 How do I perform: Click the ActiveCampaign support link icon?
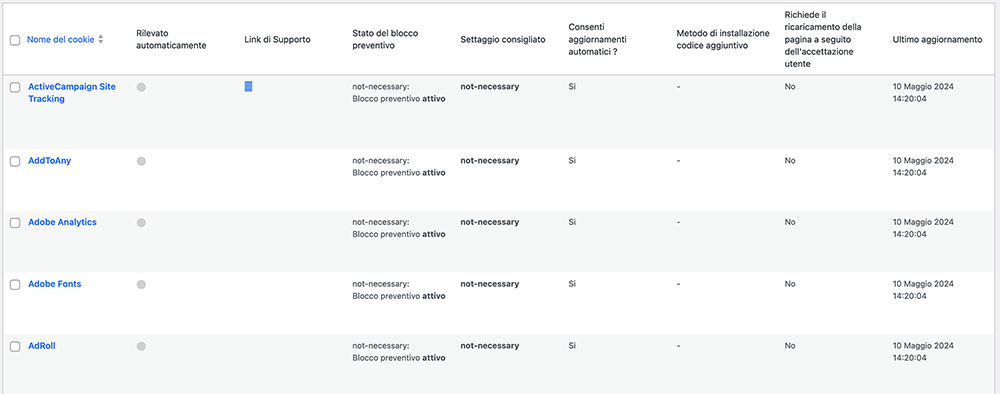pyautogui.click(x=248, y=87)
